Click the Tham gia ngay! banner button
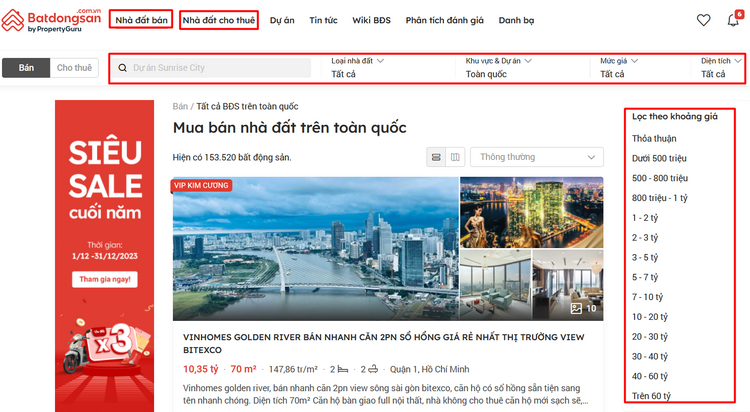The height and width of the screenshot is (412, 750). 105,280
